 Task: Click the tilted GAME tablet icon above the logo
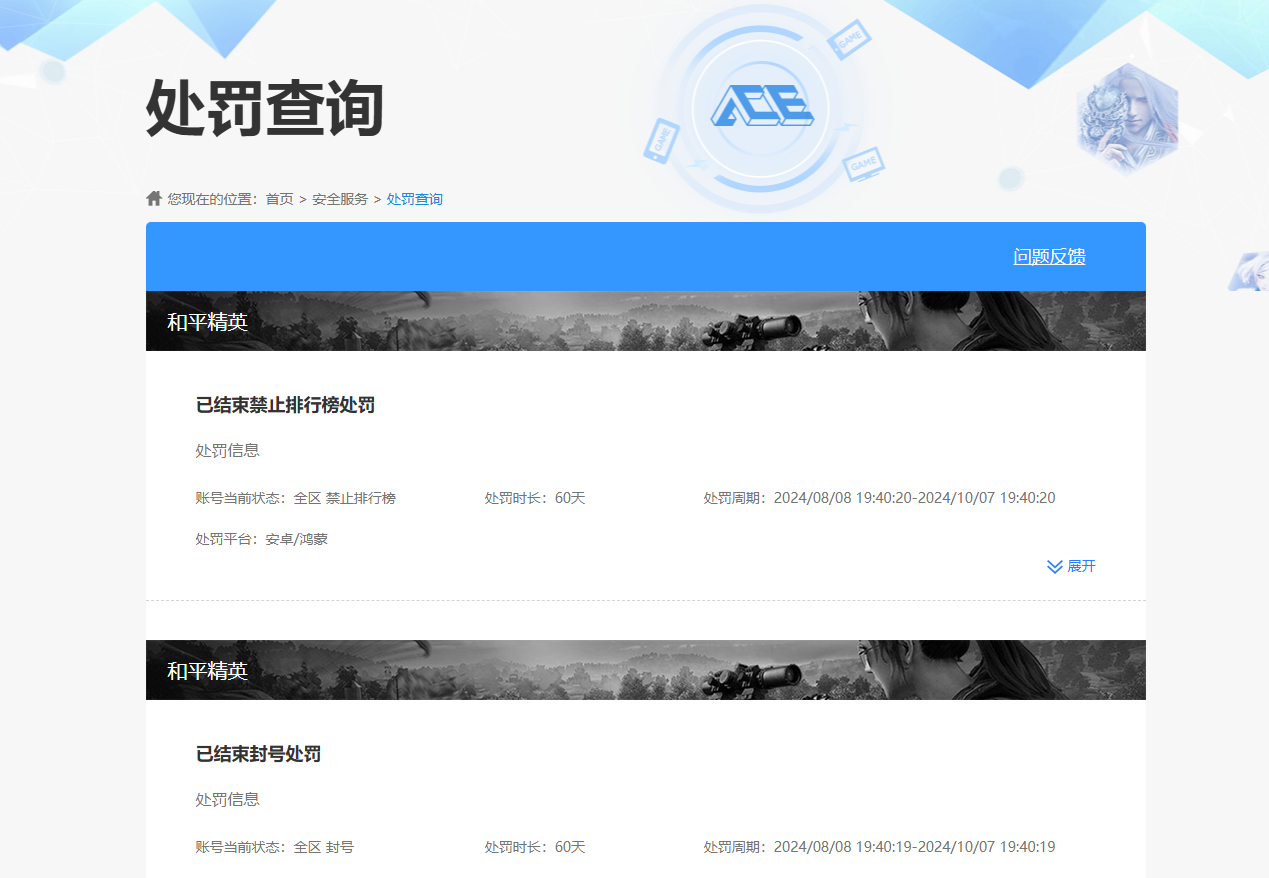[x=850, y=40]
